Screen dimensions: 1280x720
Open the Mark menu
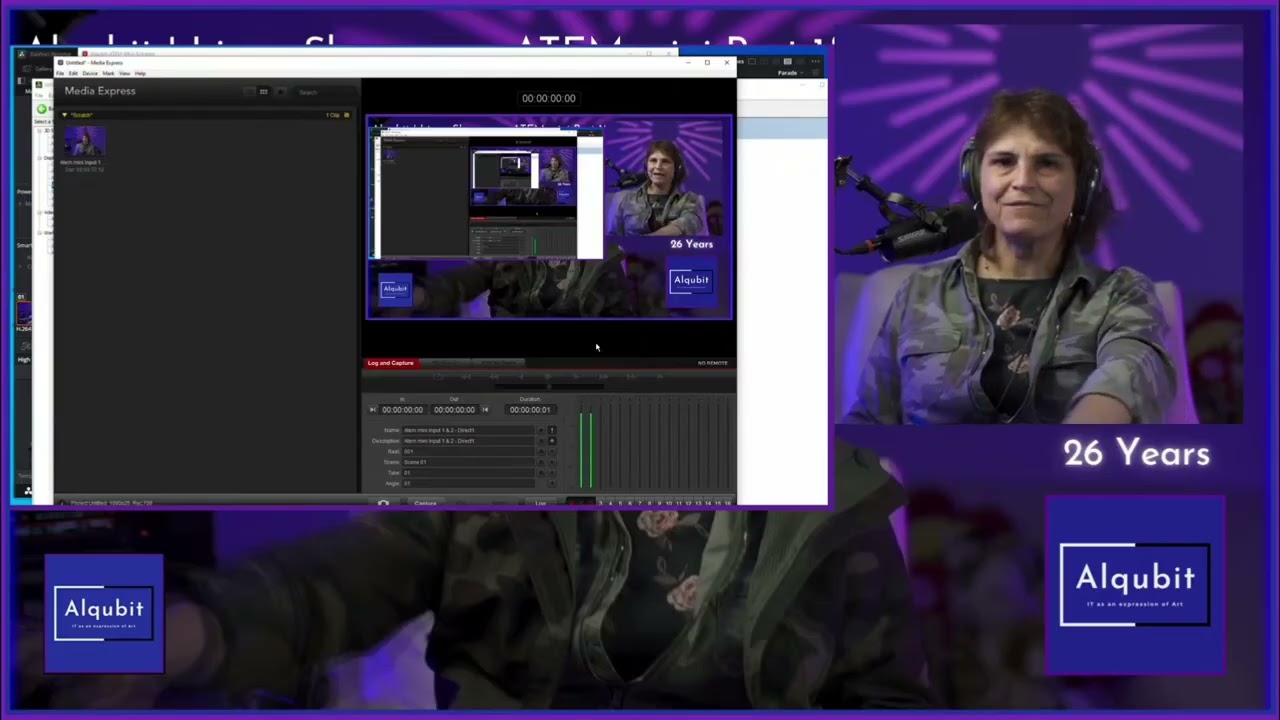(108, 73)
